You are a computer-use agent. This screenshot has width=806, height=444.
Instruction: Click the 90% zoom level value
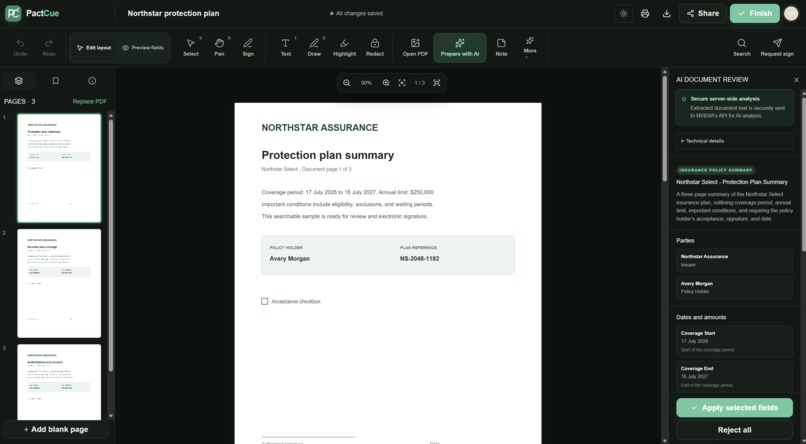(x=366, y=83)
